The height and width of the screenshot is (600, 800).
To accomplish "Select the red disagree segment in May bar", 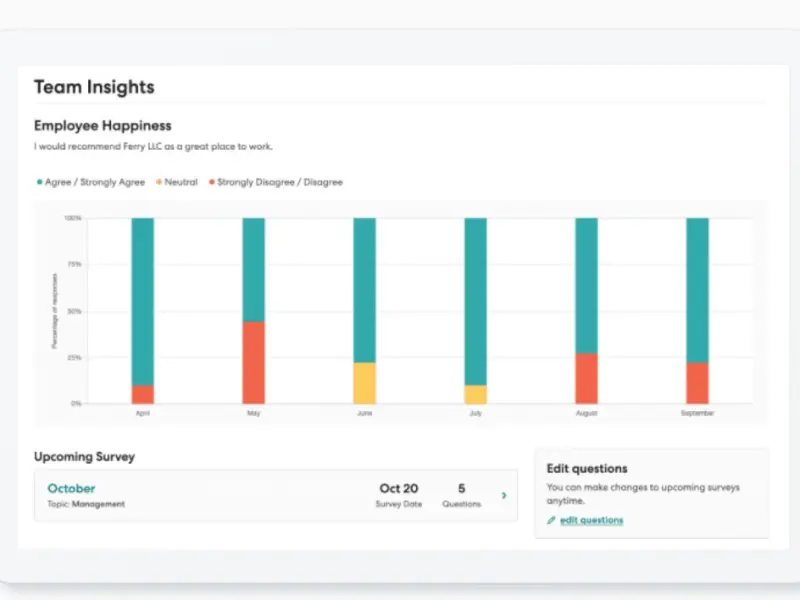I will coord(254,362).
